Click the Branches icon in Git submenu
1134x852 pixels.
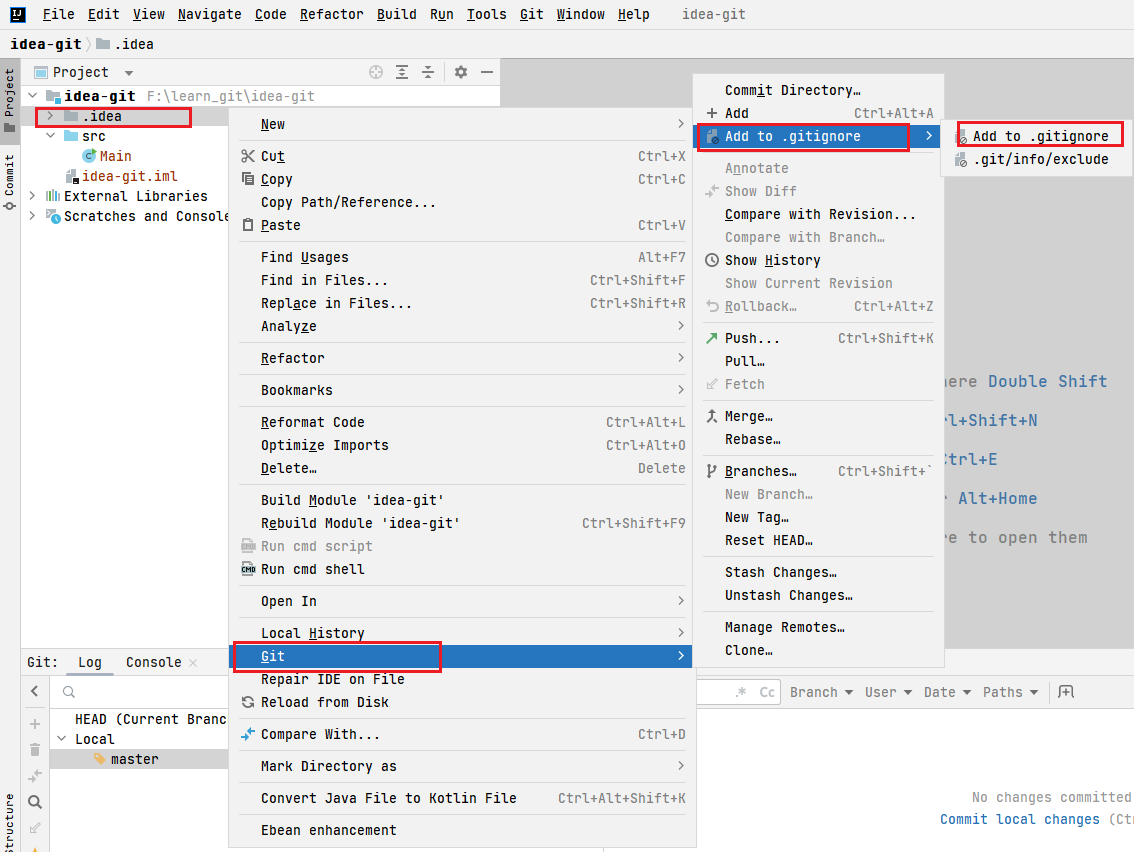pos(712,471)
